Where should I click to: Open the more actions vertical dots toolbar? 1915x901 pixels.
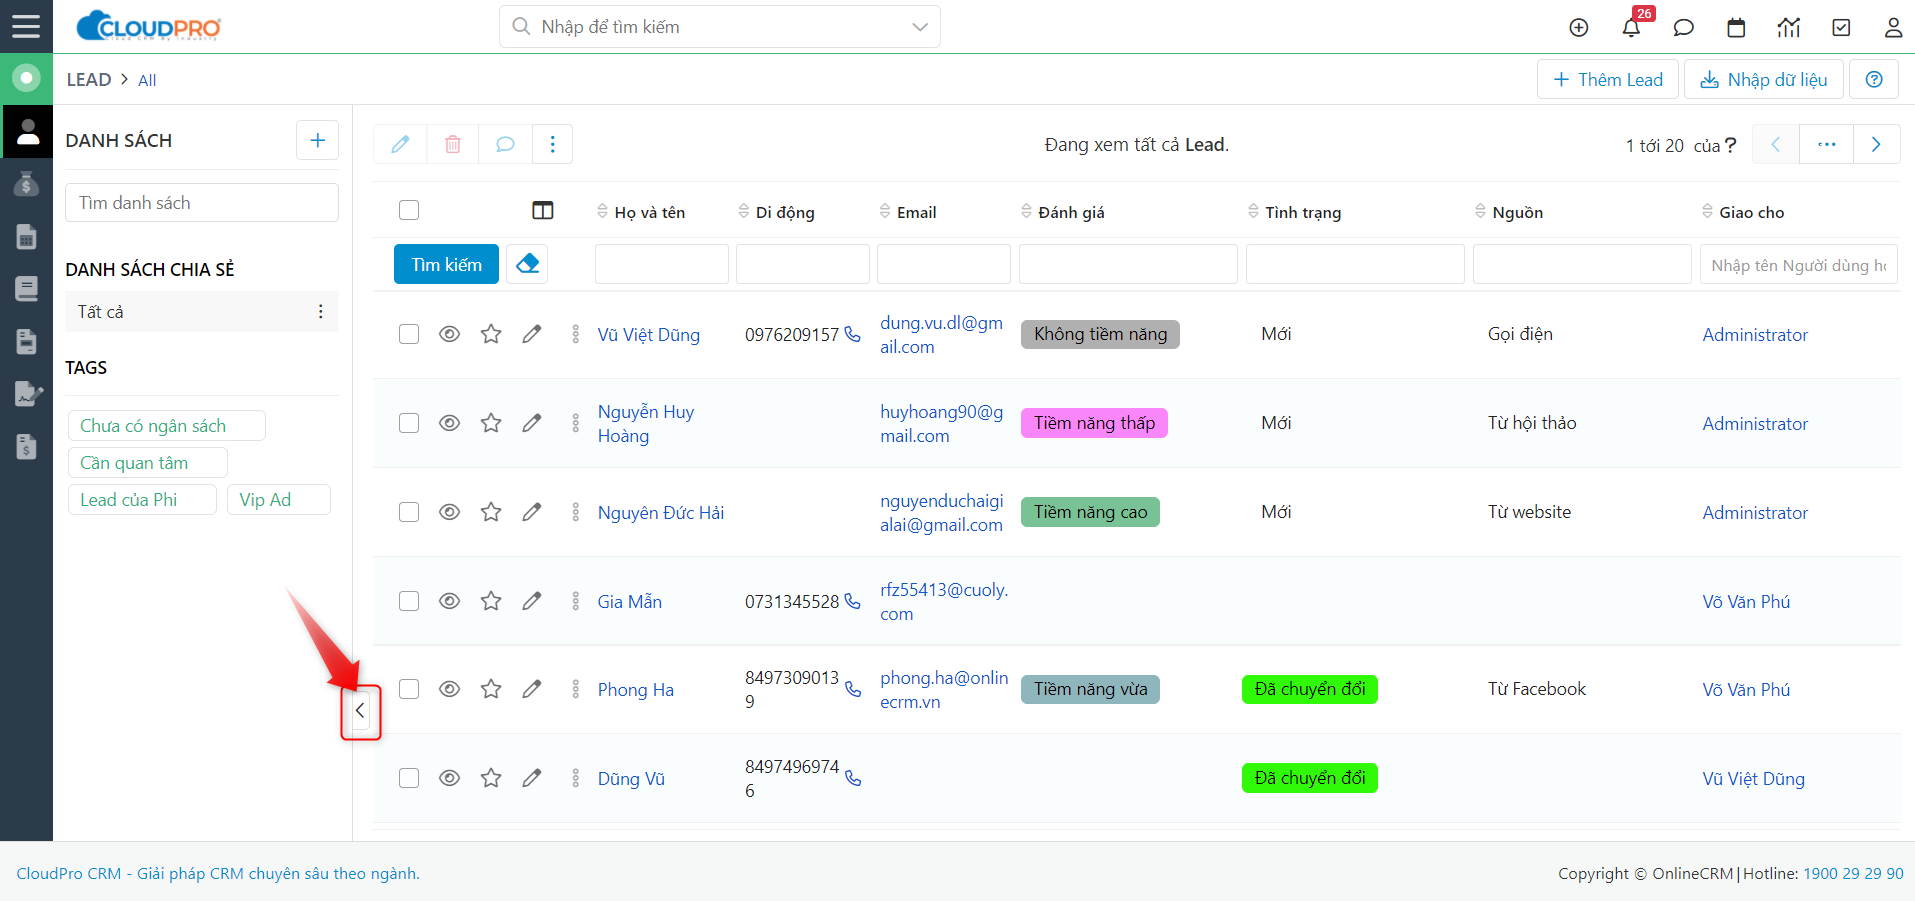tap(552, 144)
